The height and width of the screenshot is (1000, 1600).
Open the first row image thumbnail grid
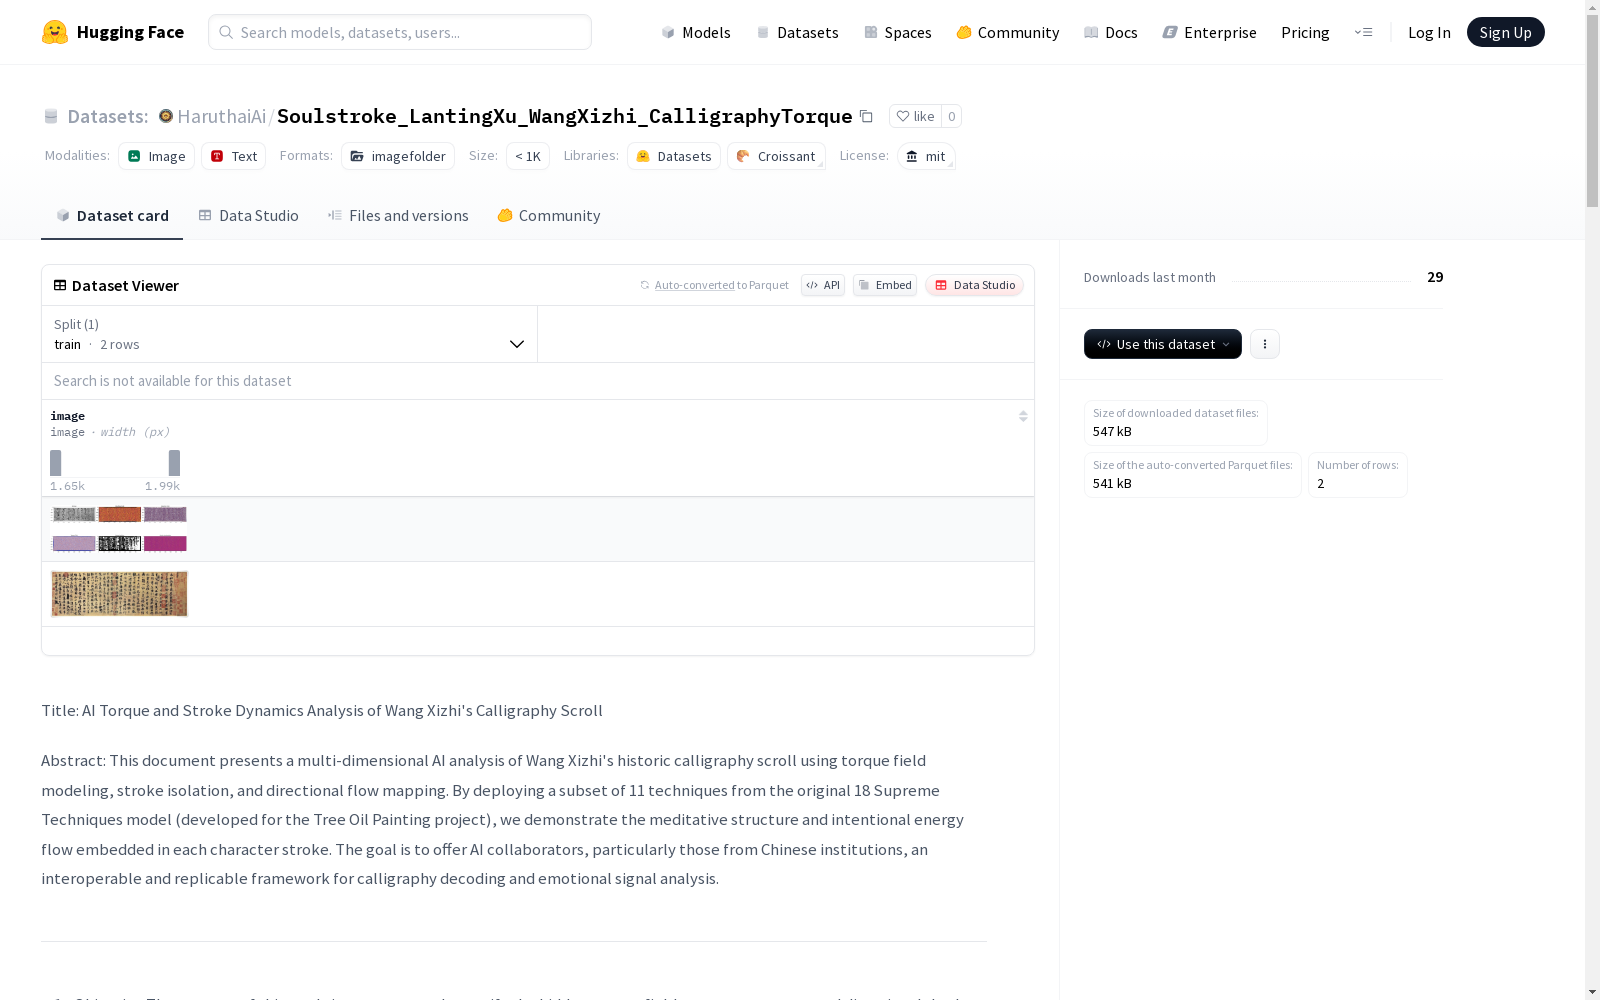click(119, 529)
